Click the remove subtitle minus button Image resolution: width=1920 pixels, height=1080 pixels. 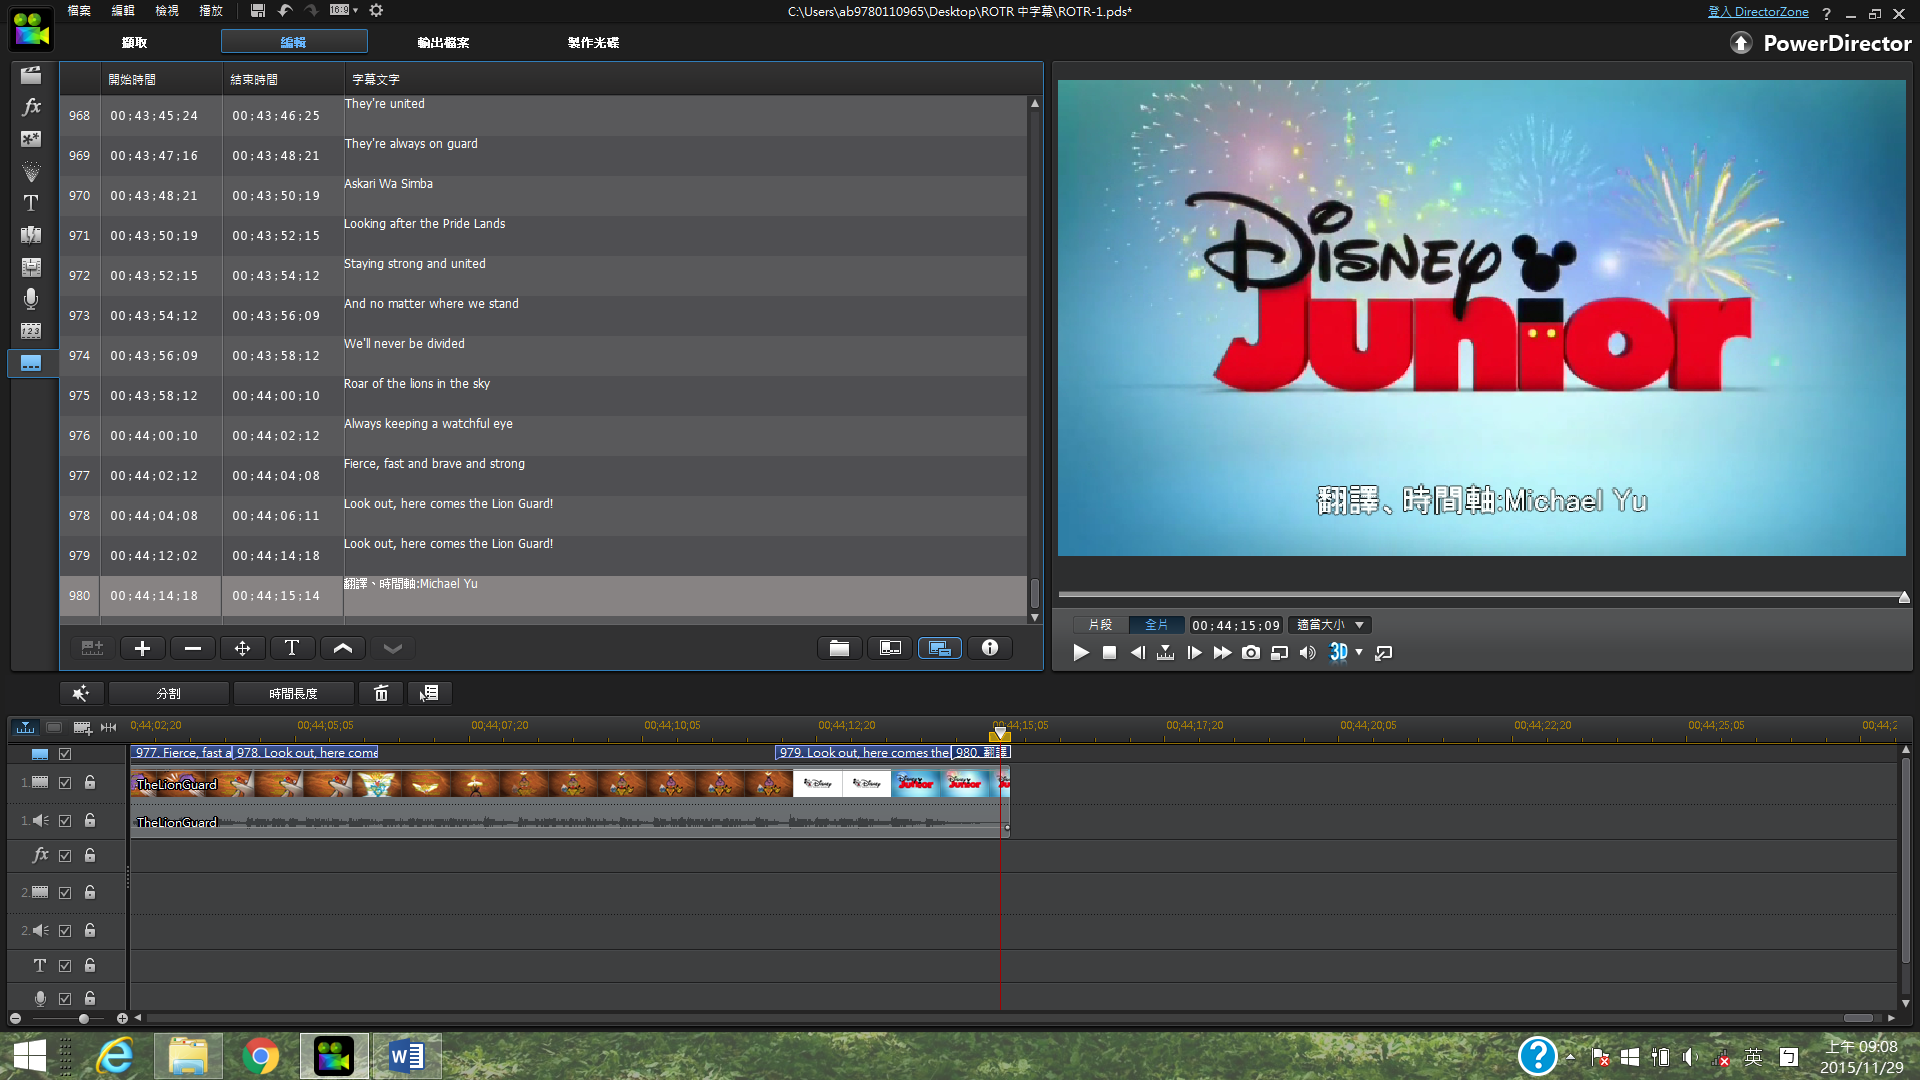click(192, 648)
